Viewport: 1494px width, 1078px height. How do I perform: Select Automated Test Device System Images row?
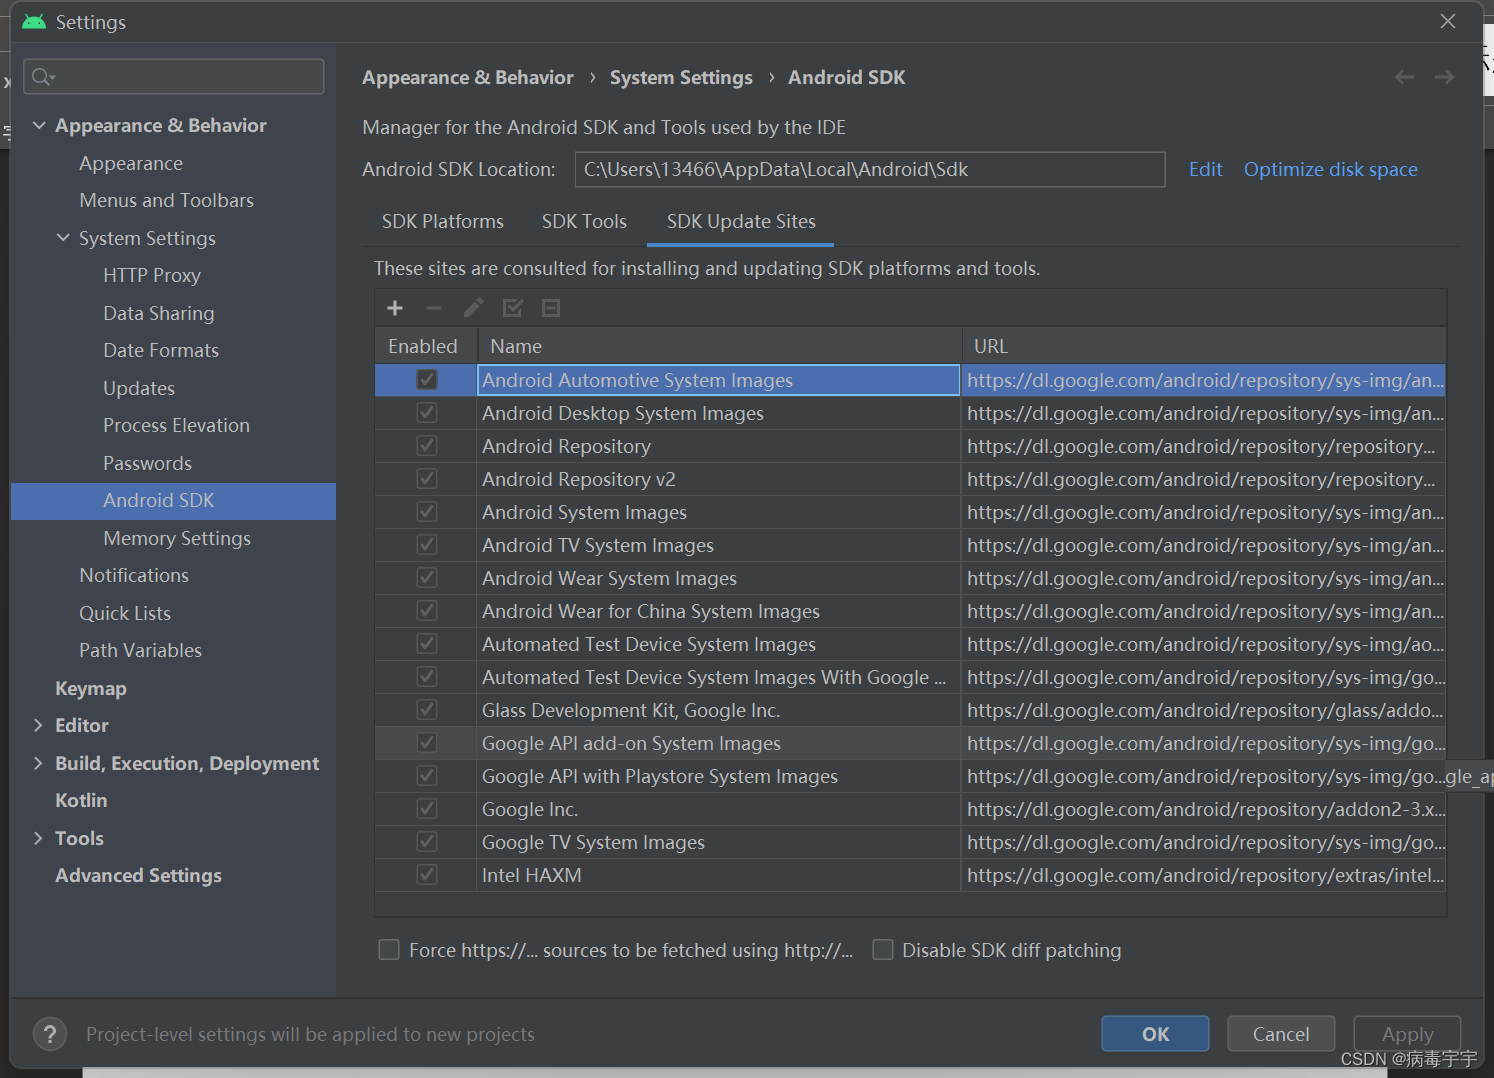[910, 644]
